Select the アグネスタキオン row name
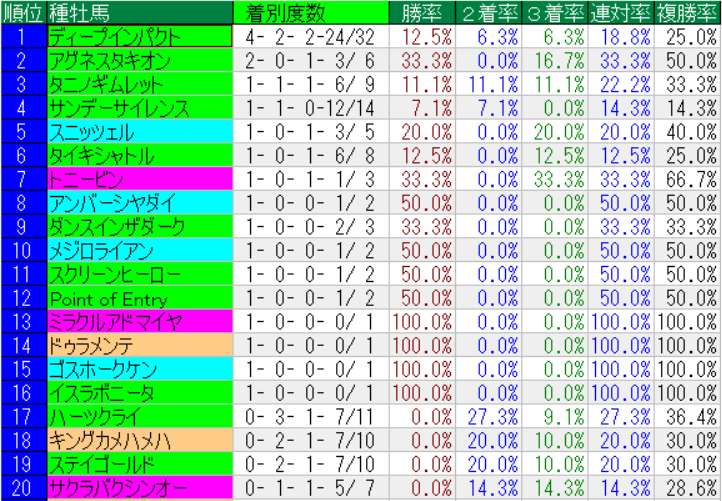The image size is (722, 501). [x=140, y=60]
